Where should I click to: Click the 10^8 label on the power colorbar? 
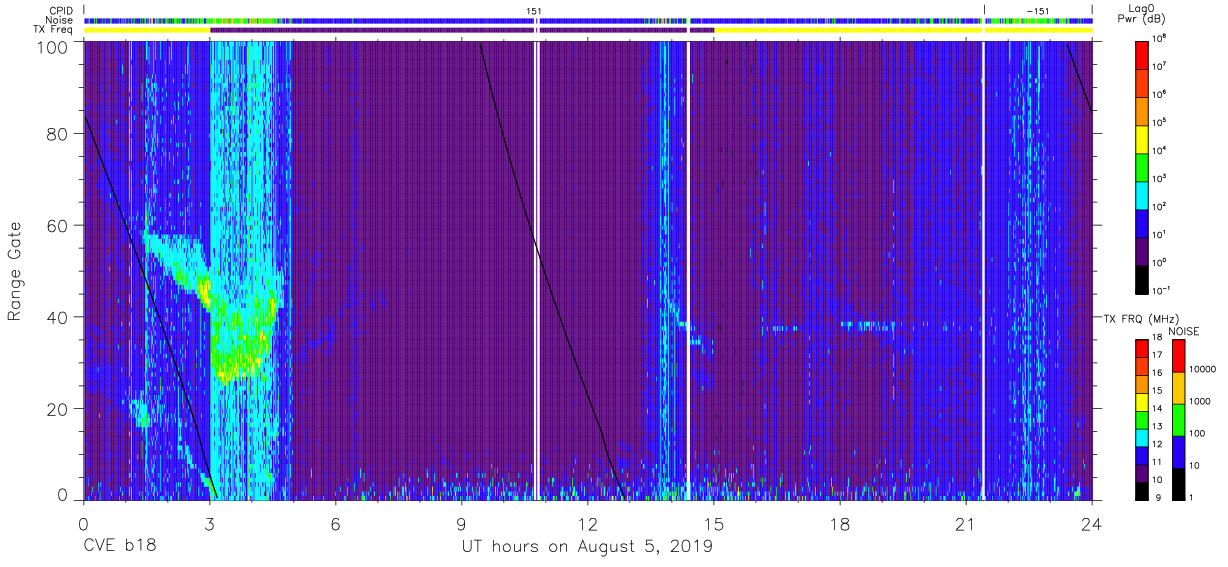pyautogui.click(x=1160, y=38)
